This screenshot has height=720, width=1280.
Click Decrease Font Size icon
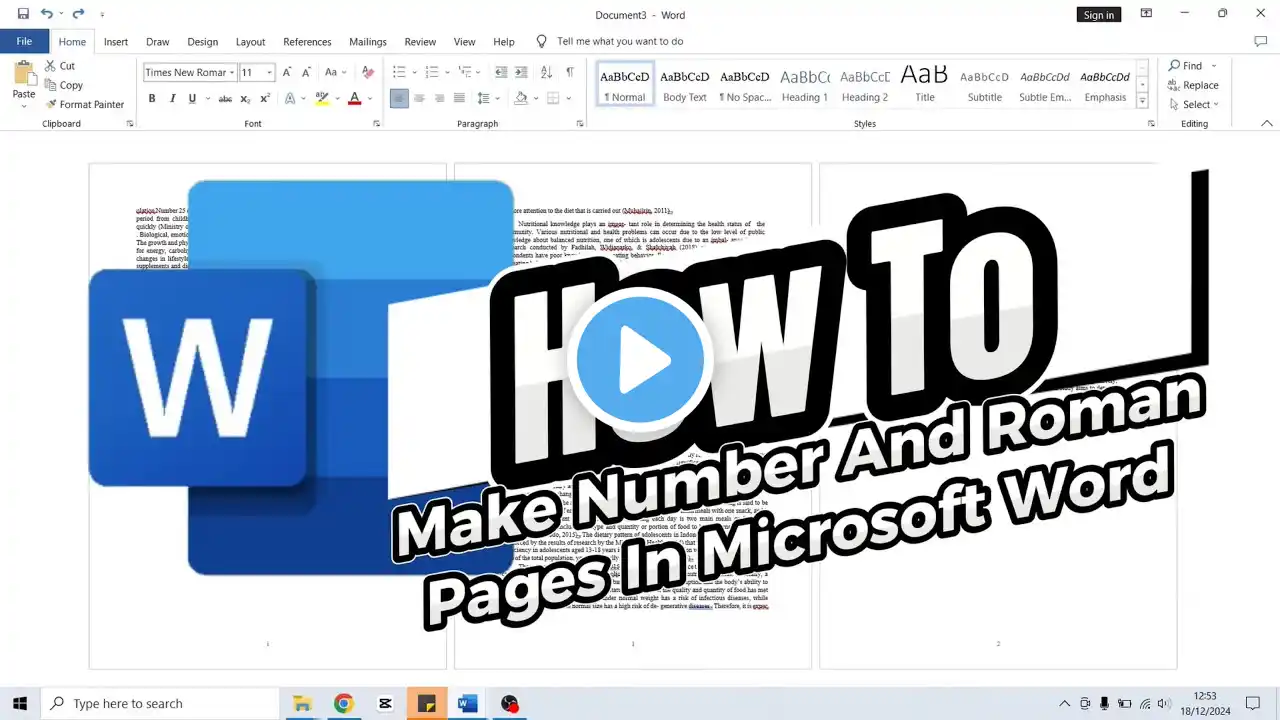306,72
